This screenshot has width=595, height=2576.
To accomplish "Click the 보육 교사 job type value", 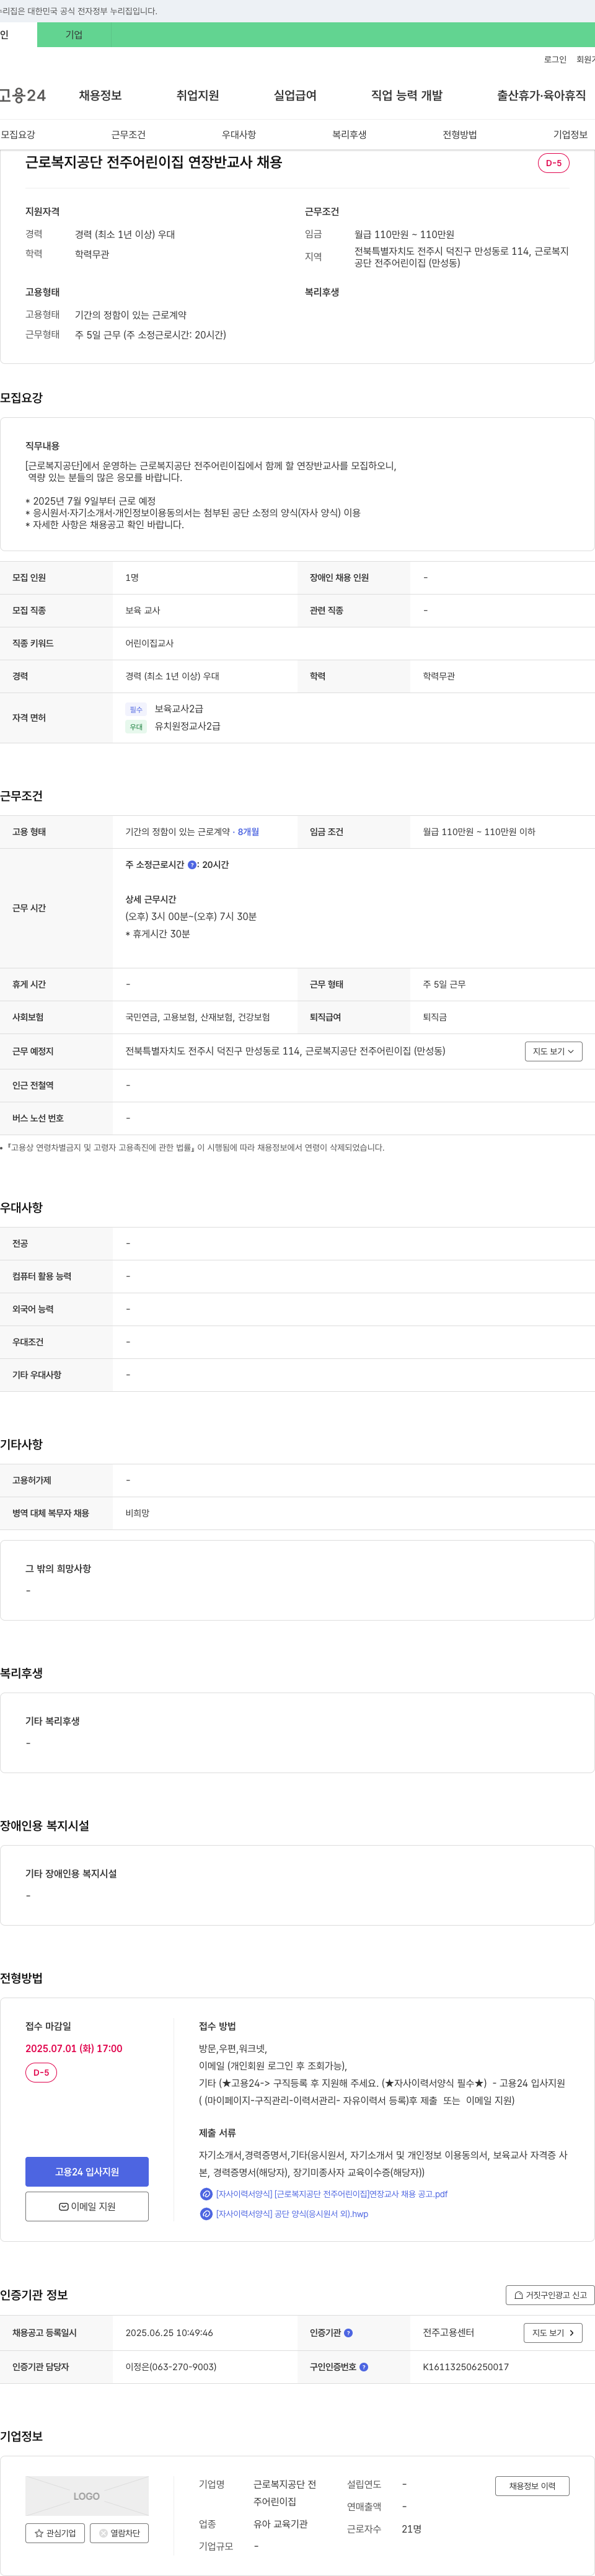I will point(142,610).
